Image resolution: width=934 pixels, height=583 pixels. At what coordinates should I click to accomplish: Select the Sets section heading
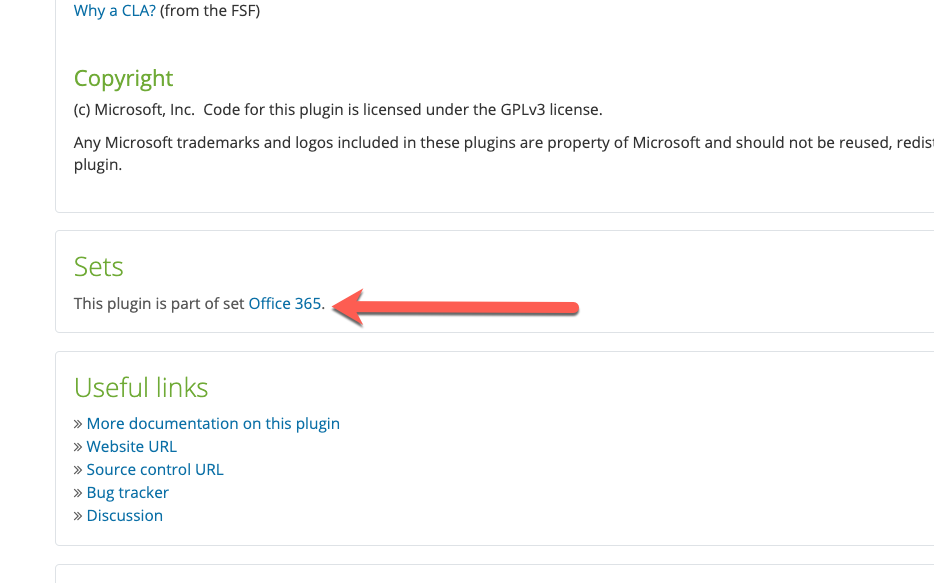(x=98, y=266)
